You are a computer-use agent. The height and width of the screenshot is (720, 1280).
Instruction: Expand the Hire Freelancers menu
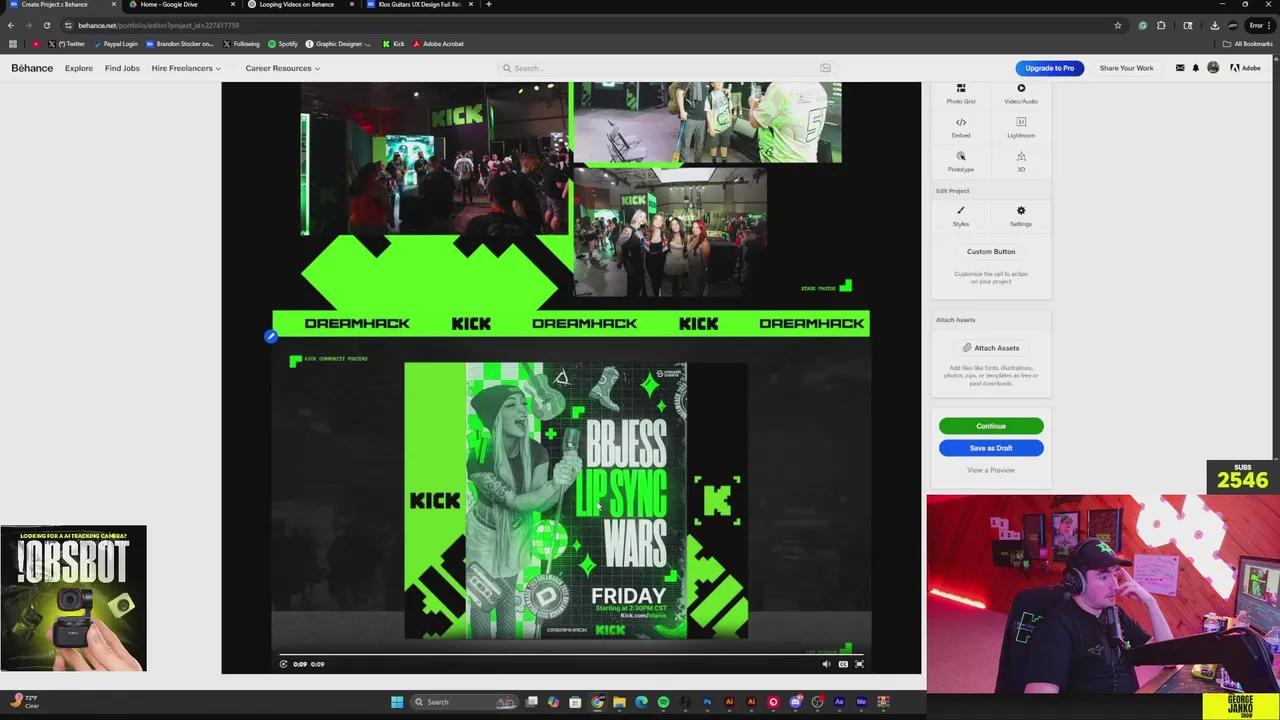click(x=186, y=68)
